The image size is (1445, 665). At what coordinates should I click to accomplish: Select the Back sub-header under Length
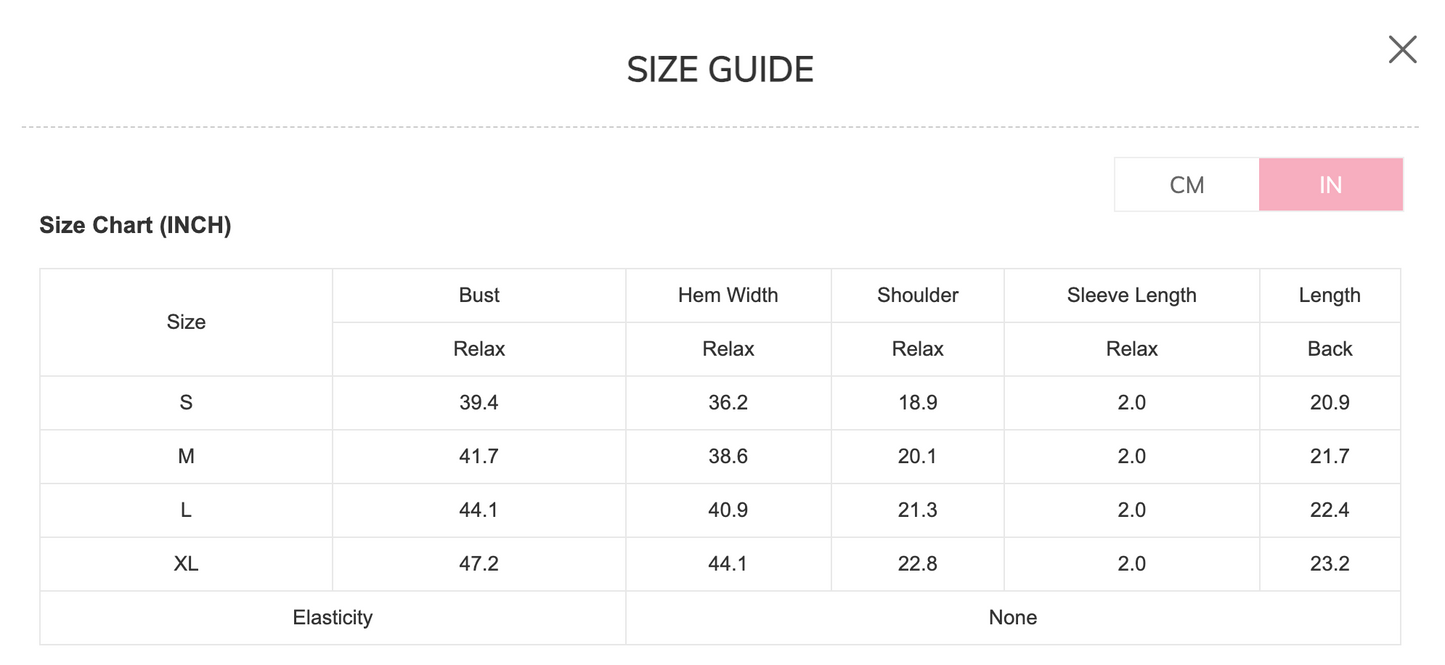(1329, 349)
